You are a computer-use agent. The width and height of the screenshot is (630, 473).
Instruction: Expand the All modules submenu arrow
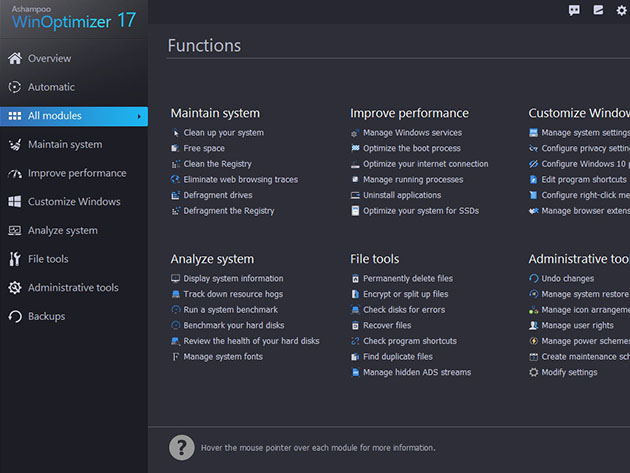point(139,117)
